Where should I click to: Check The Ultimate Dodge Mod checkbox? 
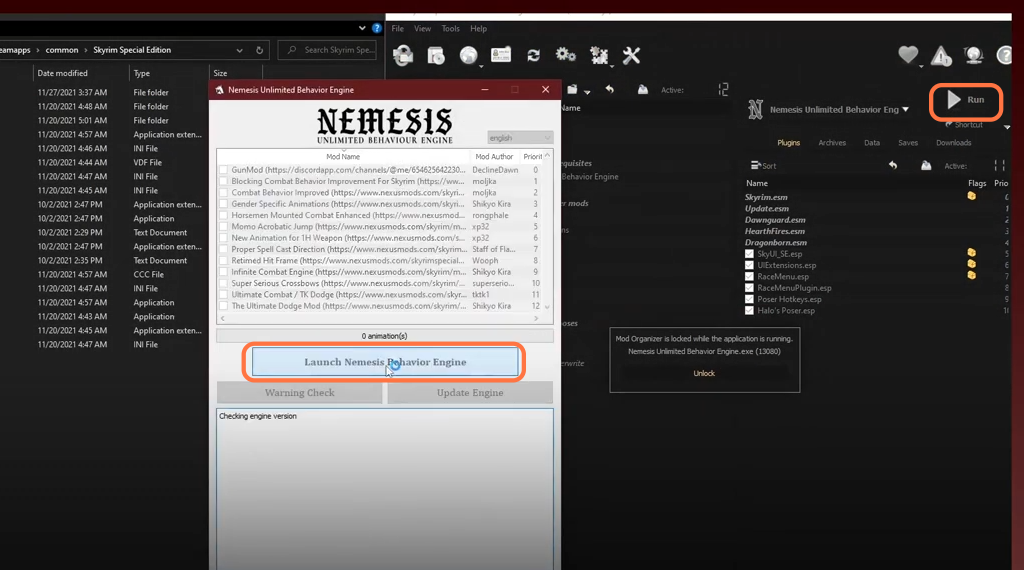pyautogui.click(x=223, y=306)
